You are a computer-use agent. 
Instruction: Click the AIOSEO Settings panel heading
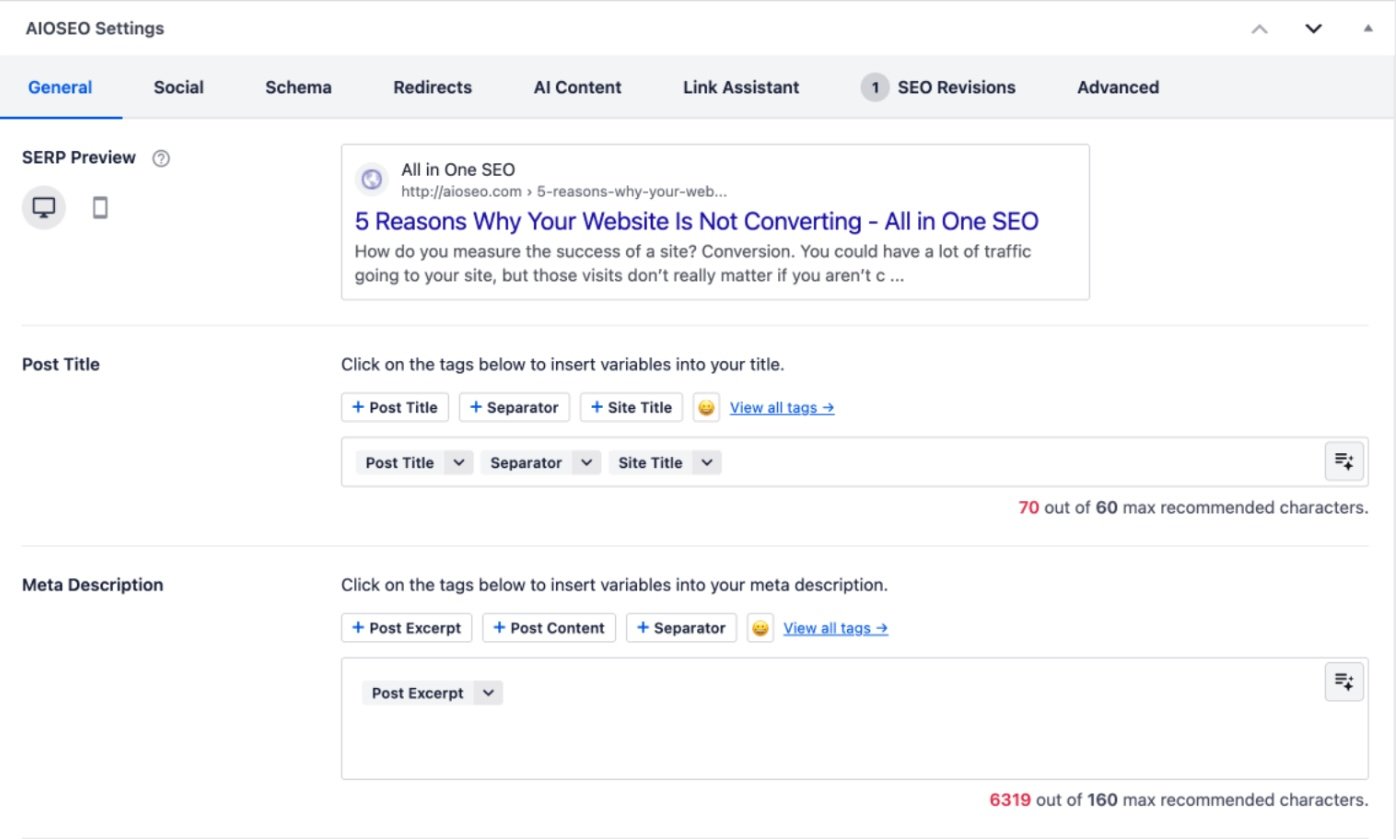pos(95,29)
